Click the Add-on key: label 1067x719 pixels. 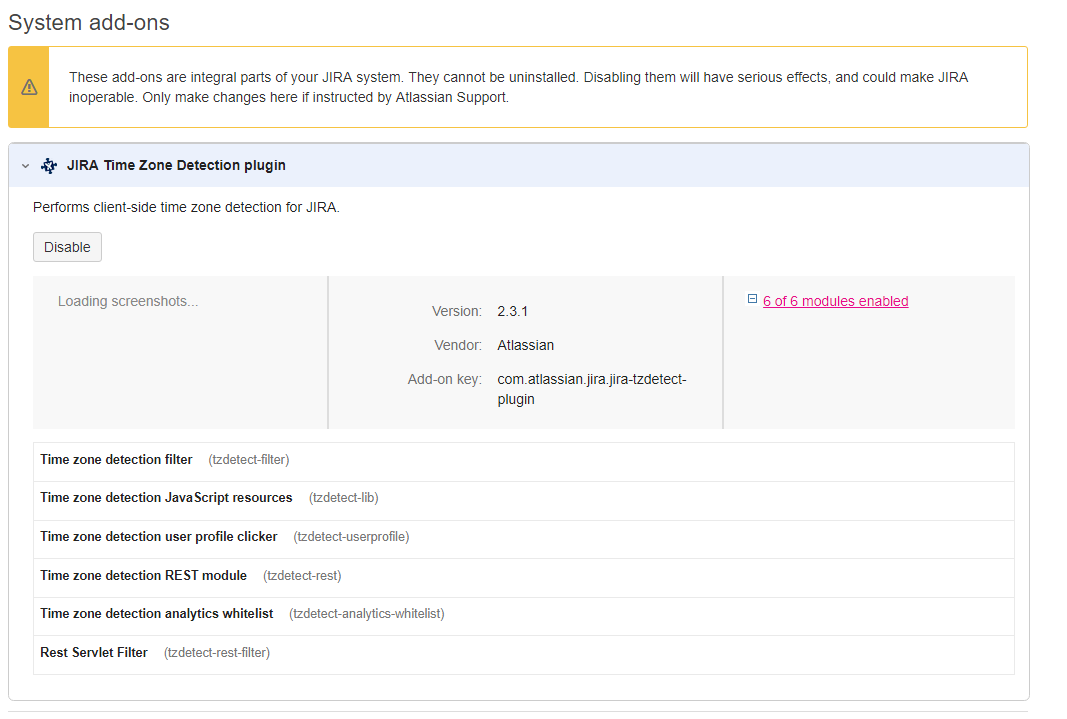pyautogui.click(x=444, y=380)
